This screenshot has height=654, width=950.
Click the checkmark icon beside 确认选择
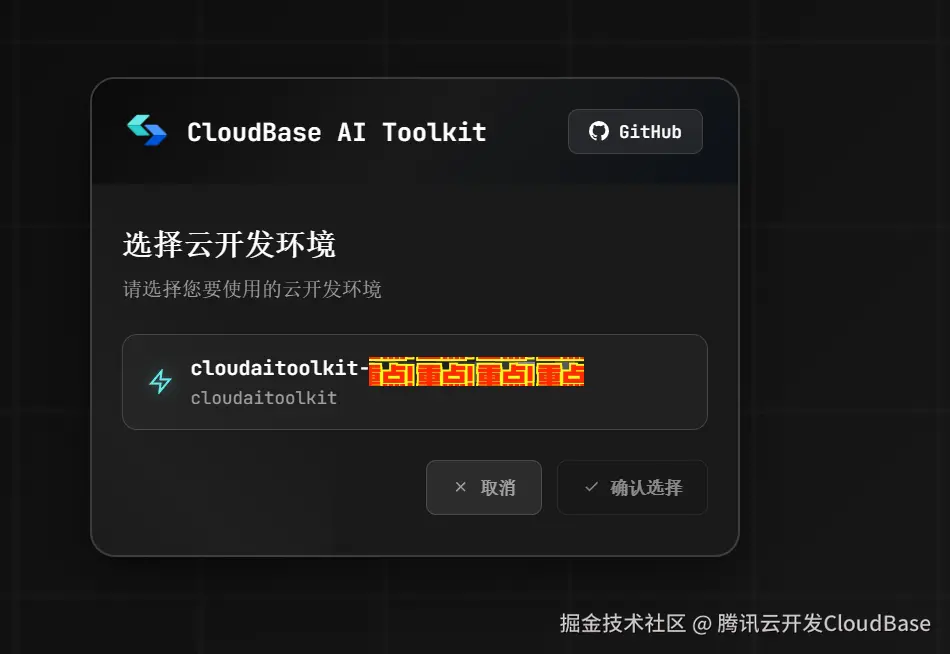(591, 487)
